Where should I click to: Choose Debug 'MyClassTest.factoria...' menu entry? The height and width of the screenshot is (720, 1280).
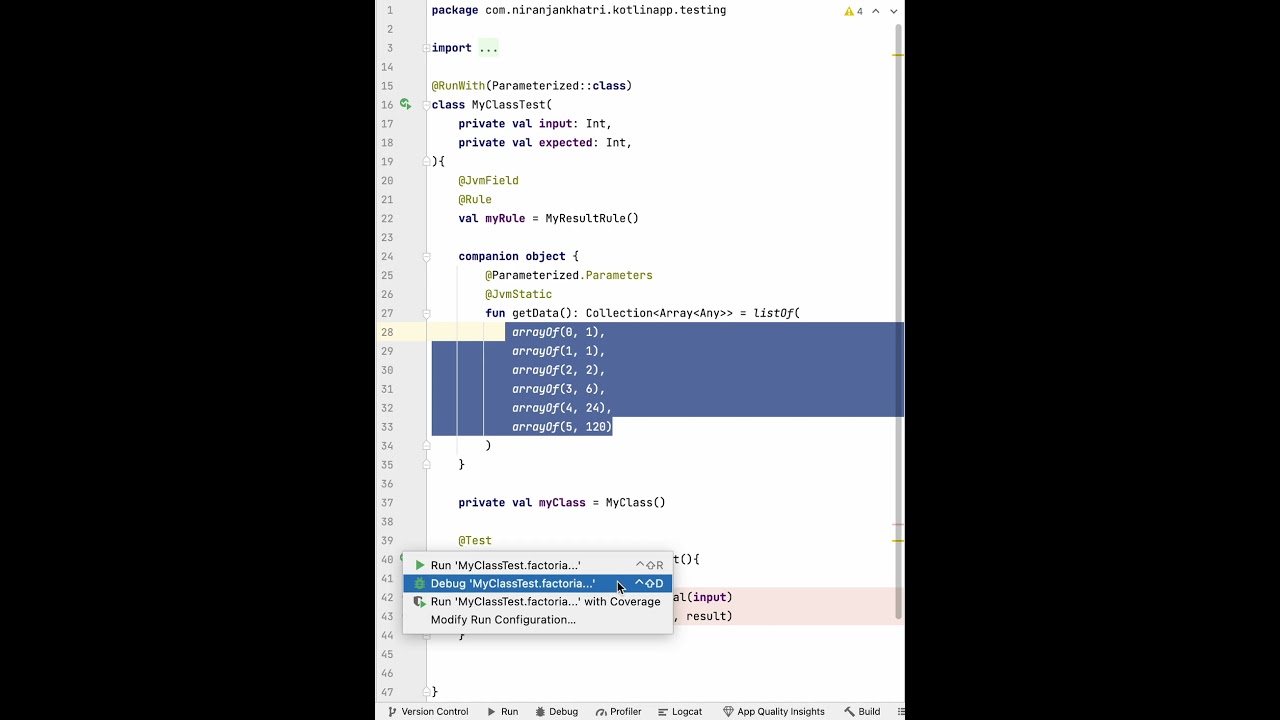(538, 584)
